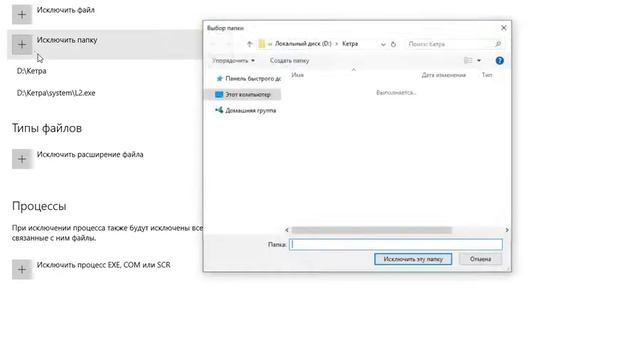The height and width of the screenshot is (360, 640).
Task: Open the Упорядочить dropdown menu
Action: click(233, 60)
